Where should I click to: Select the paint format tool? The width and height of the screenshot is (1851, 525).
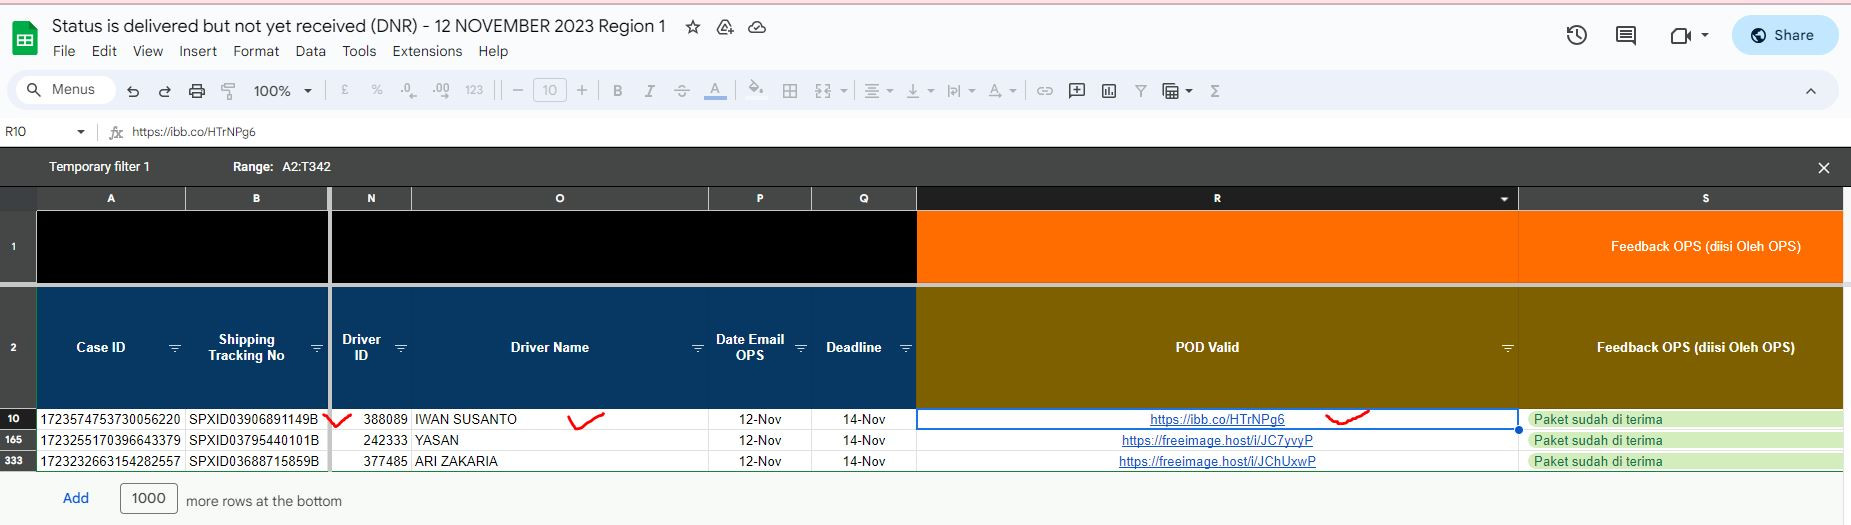coord(228,91)
